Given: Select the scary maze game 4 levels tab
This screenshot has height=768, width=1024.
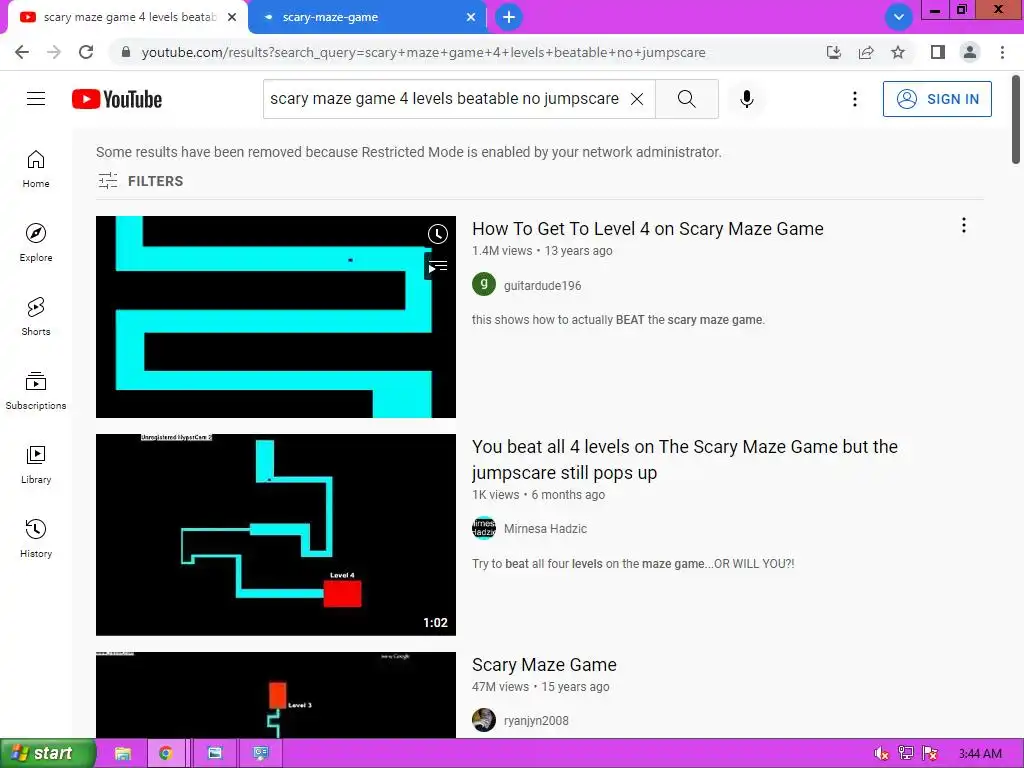Looking at the screenshot, I should coord(127,17).
